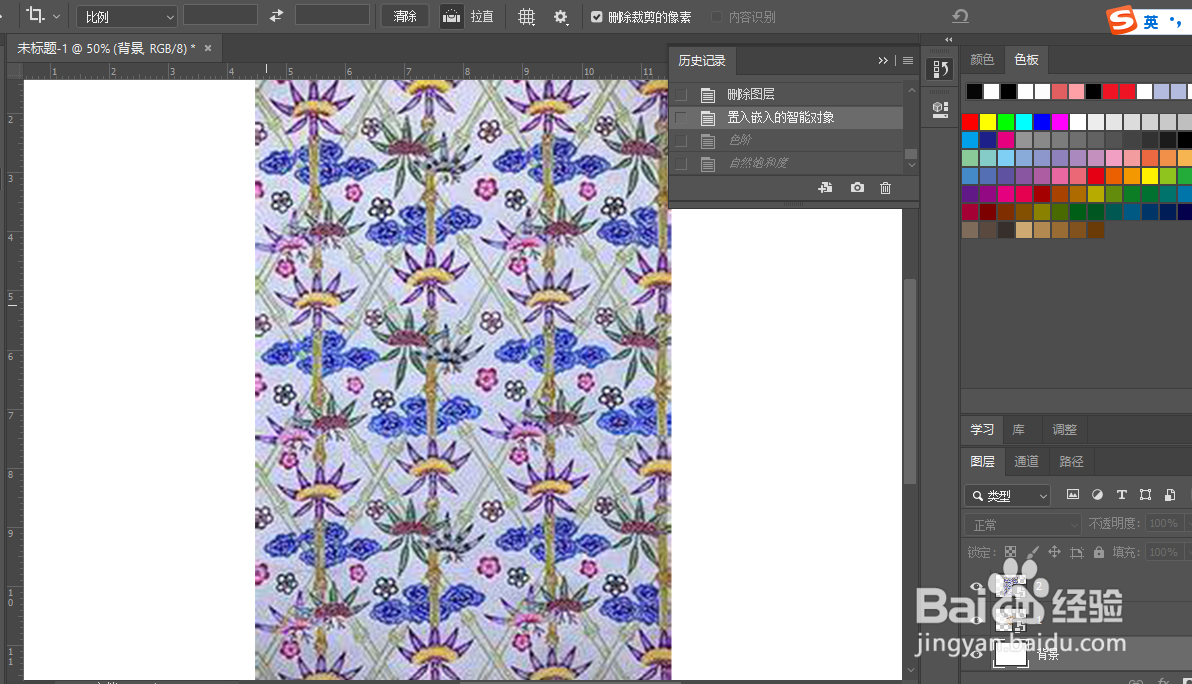Open the 类型 layer filter dropdown
The height and width of the screenshot is (684, 1192).
point(1007,496)
